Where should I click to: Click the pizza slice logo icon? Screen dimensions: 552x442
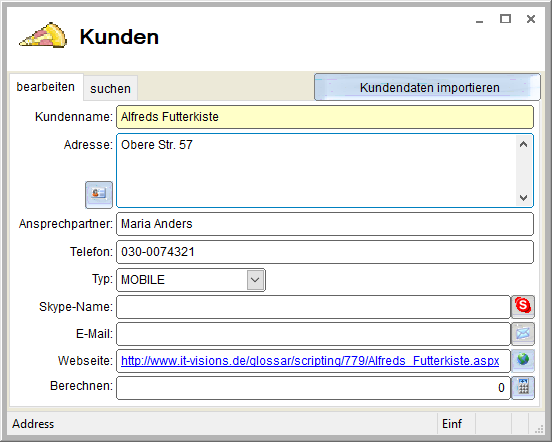pos(43,35)
